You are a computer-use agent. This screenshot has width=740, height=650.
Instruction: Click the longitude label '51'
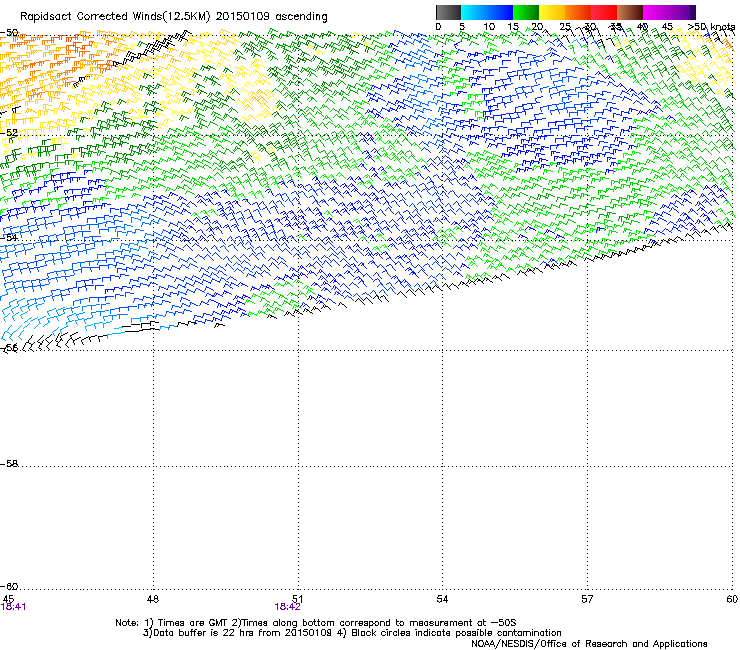298,599
